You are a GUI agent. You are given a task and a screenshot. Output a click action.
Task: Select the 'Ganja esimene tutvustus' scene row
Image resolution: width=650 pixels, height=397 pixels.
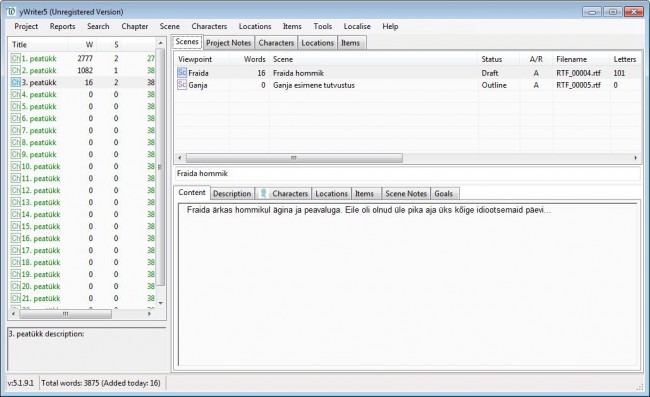(408, 85)
